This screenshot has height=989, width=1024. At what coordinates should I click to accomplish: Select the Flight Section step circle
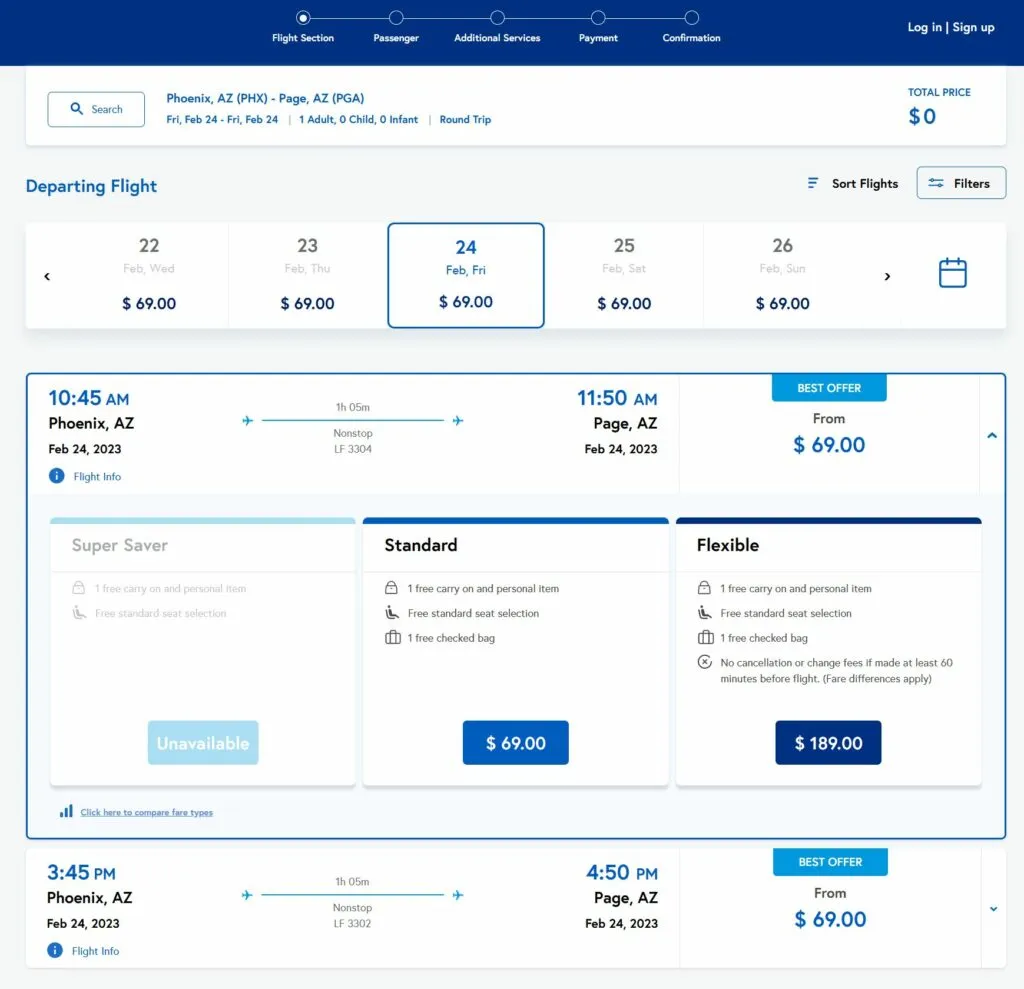pos(303,18)
